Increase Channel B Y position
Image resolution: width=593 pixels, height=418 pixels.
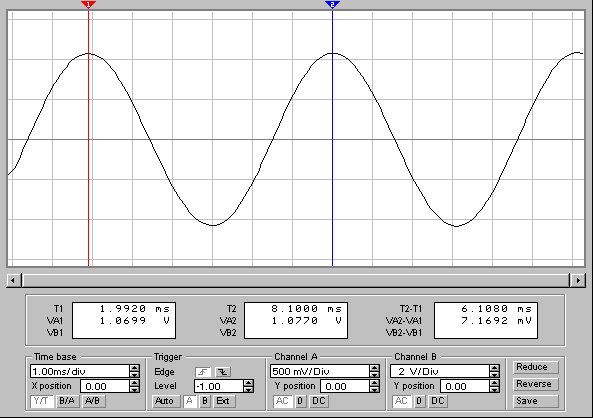pos(494,383)
